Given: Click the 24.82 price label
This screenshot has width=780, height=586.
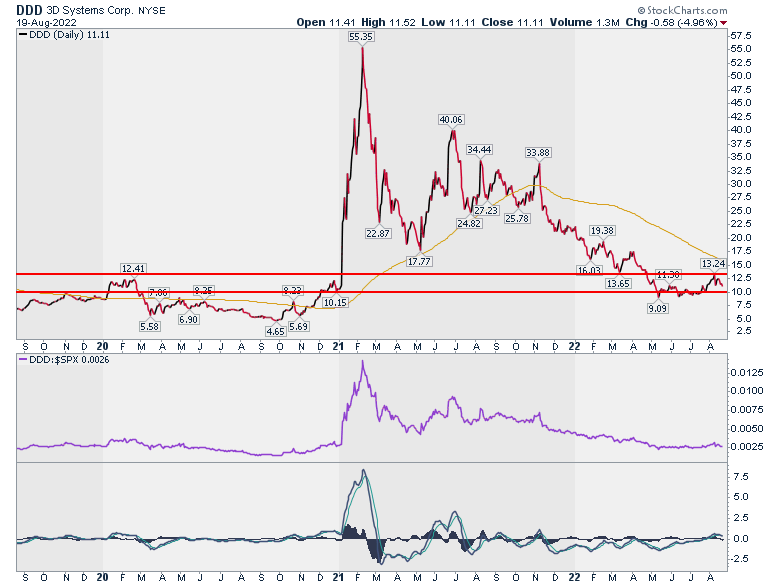Looking at the screenshot, I should tap(469, 223).
